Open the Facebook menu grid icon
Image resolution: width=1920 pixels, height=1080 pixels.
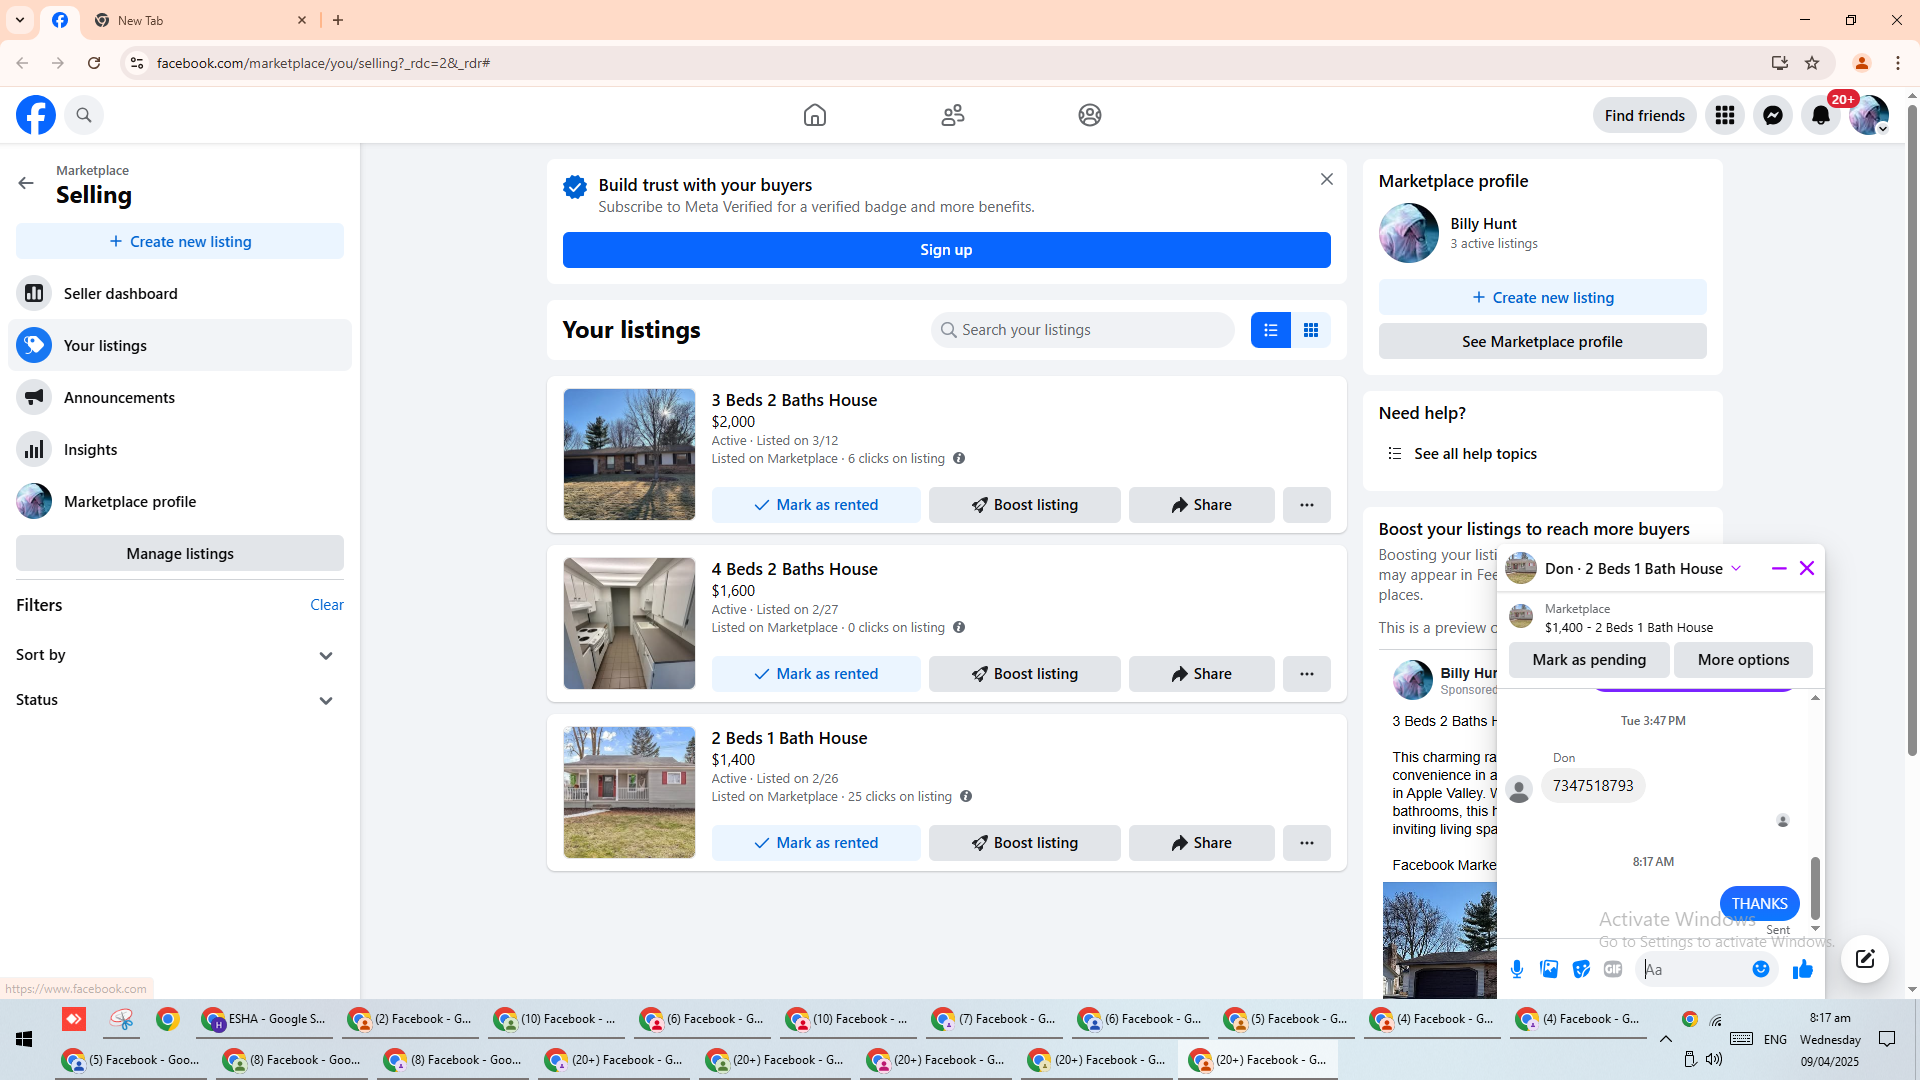[x=1725, y=115]
